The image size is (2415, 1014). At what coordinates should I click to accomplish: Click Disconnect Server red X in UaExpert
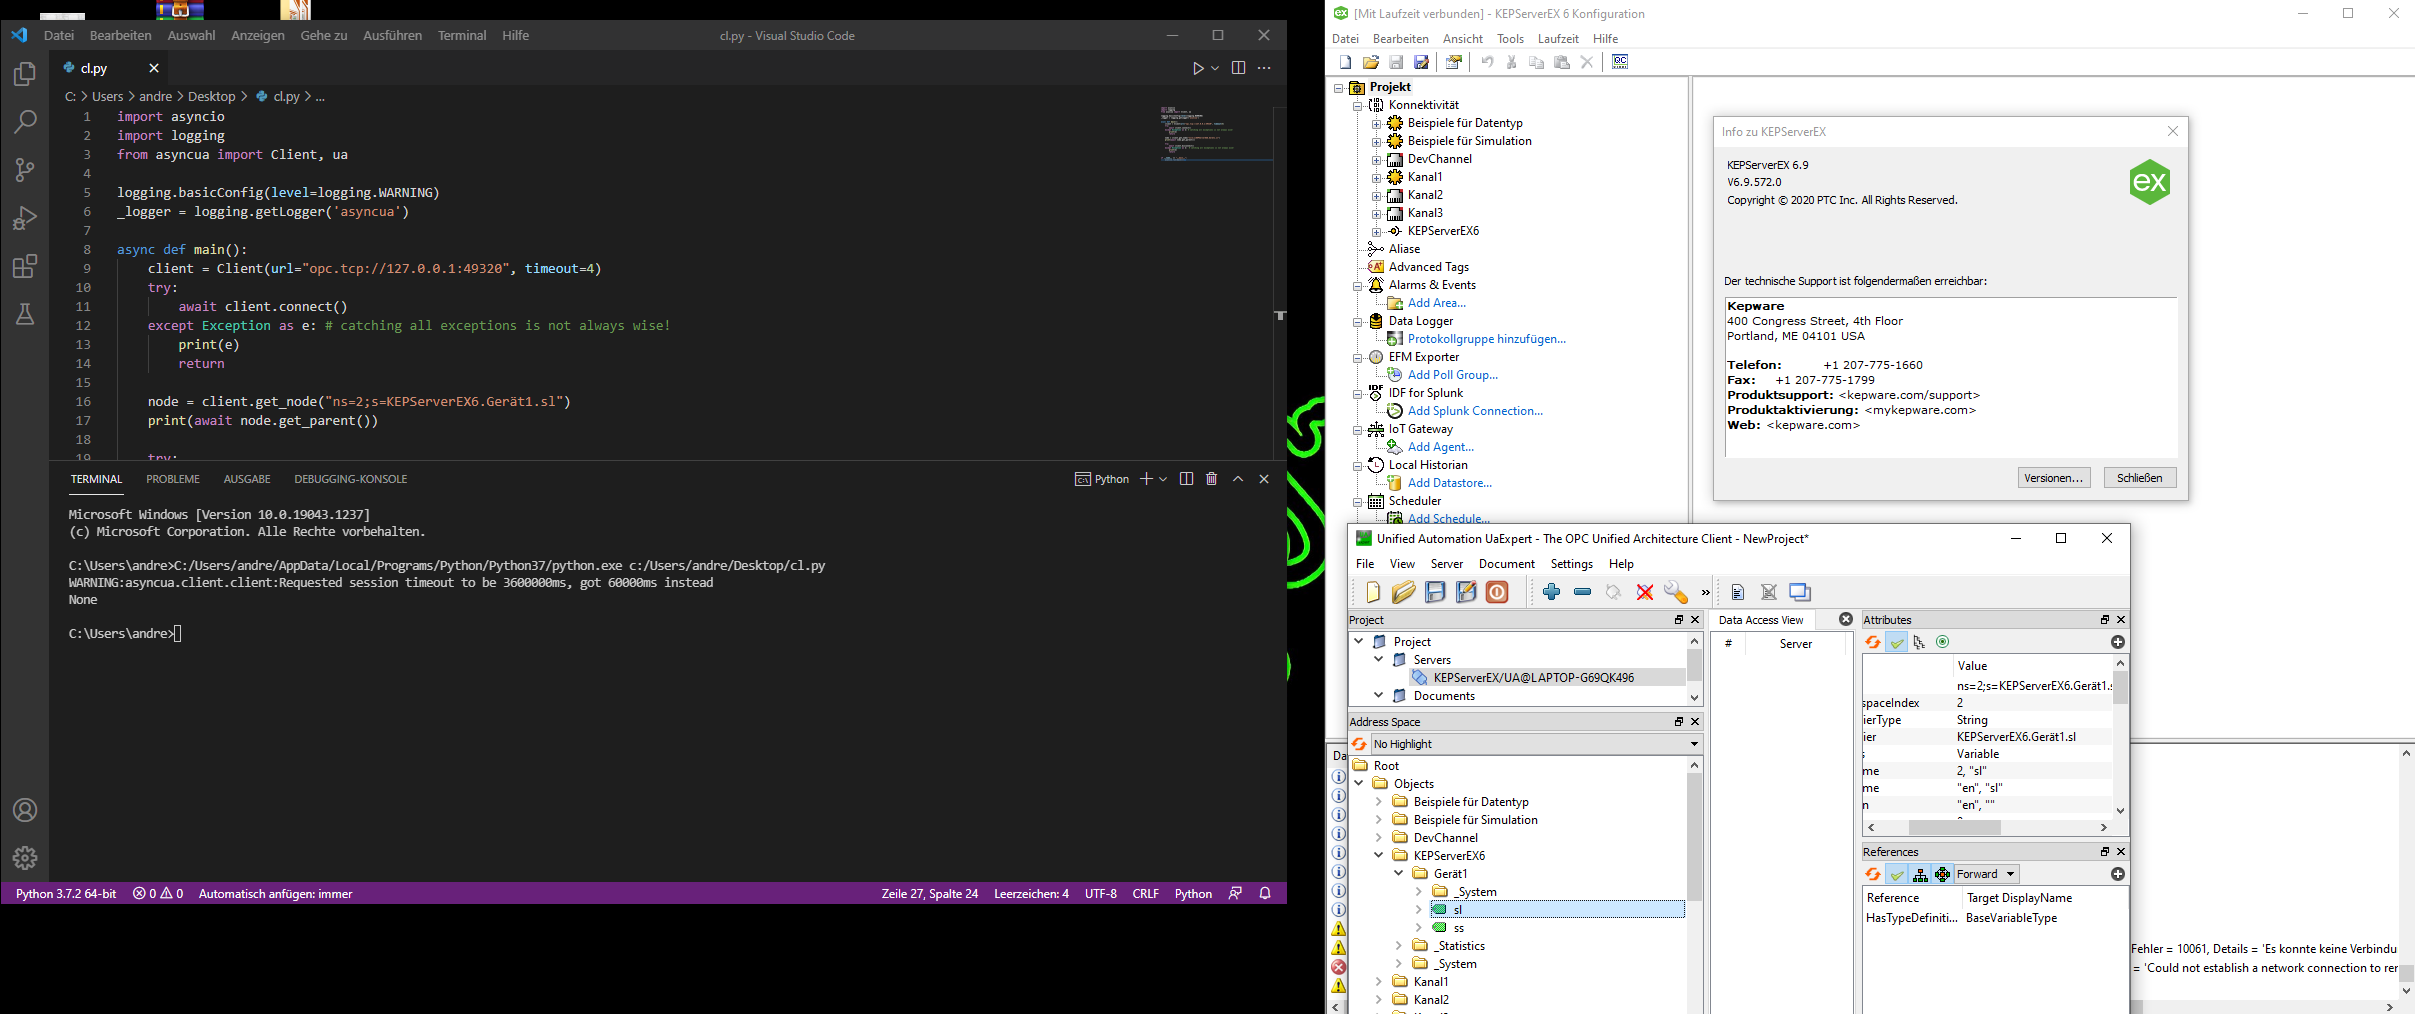pos(1645,592)
